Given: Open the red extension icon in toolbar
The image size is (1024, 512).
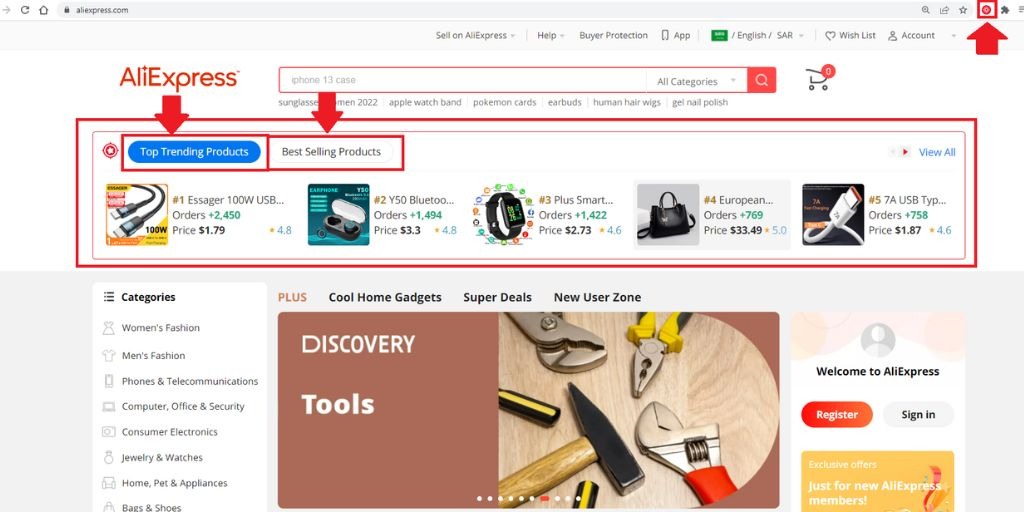Looking at the screenshot, I should (x=986, y=10).
